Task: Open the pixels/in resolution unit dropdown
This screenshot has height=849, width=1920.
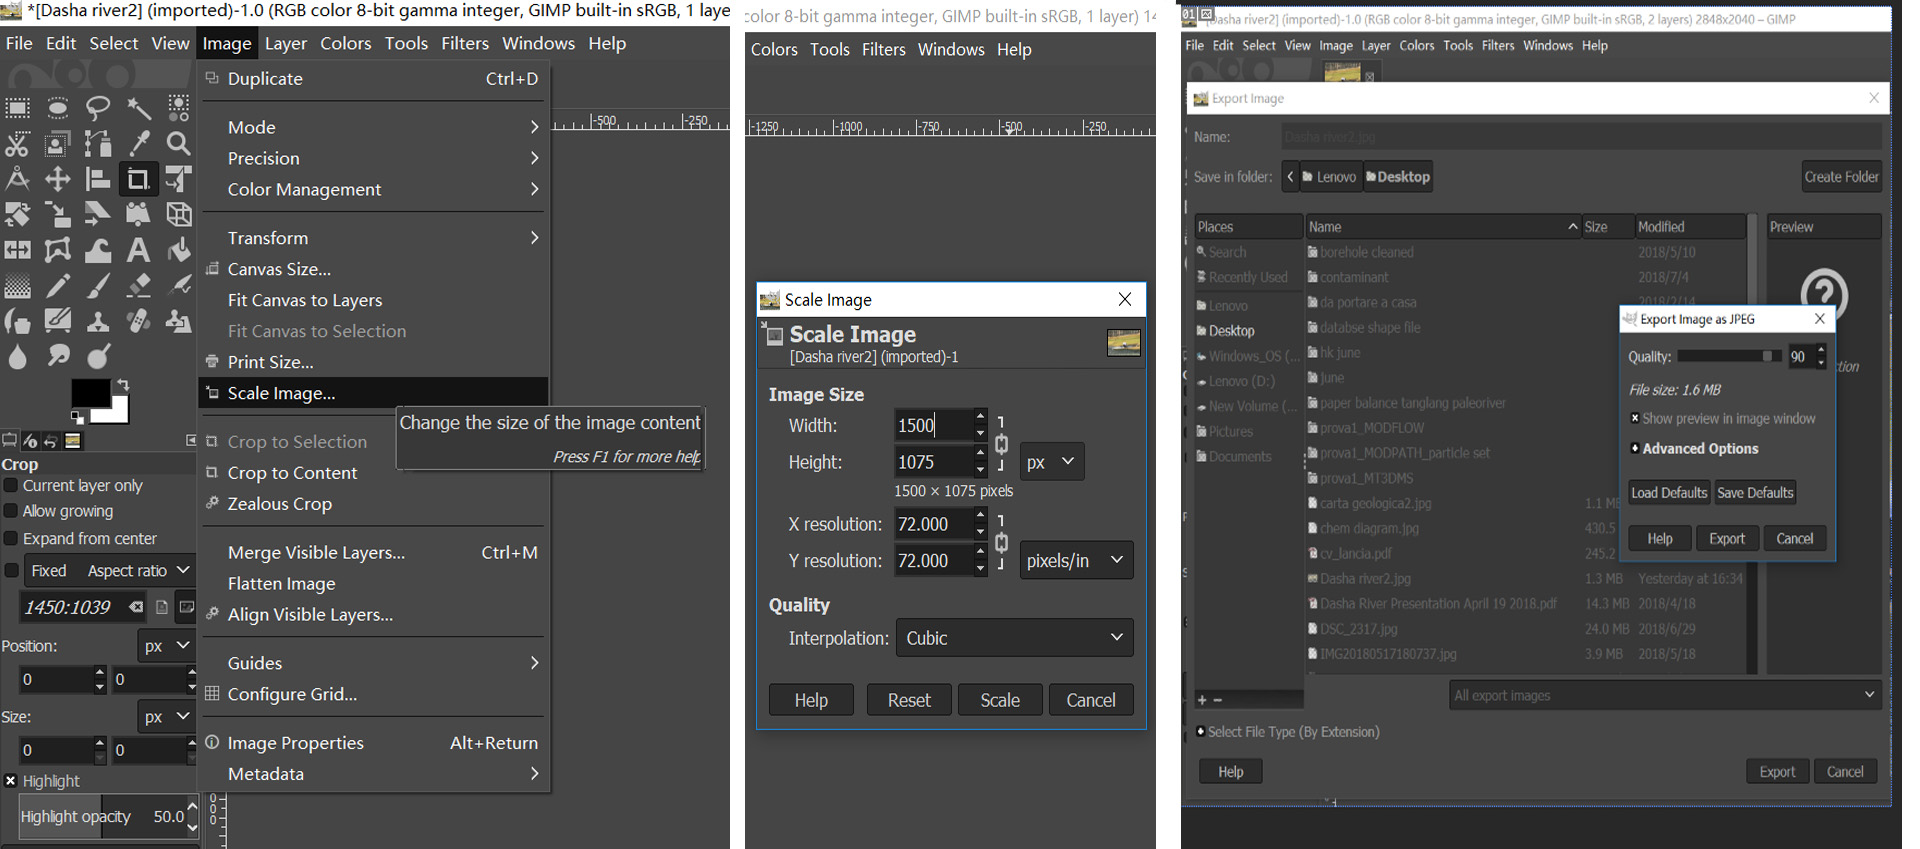Action: pos(1075,561)
